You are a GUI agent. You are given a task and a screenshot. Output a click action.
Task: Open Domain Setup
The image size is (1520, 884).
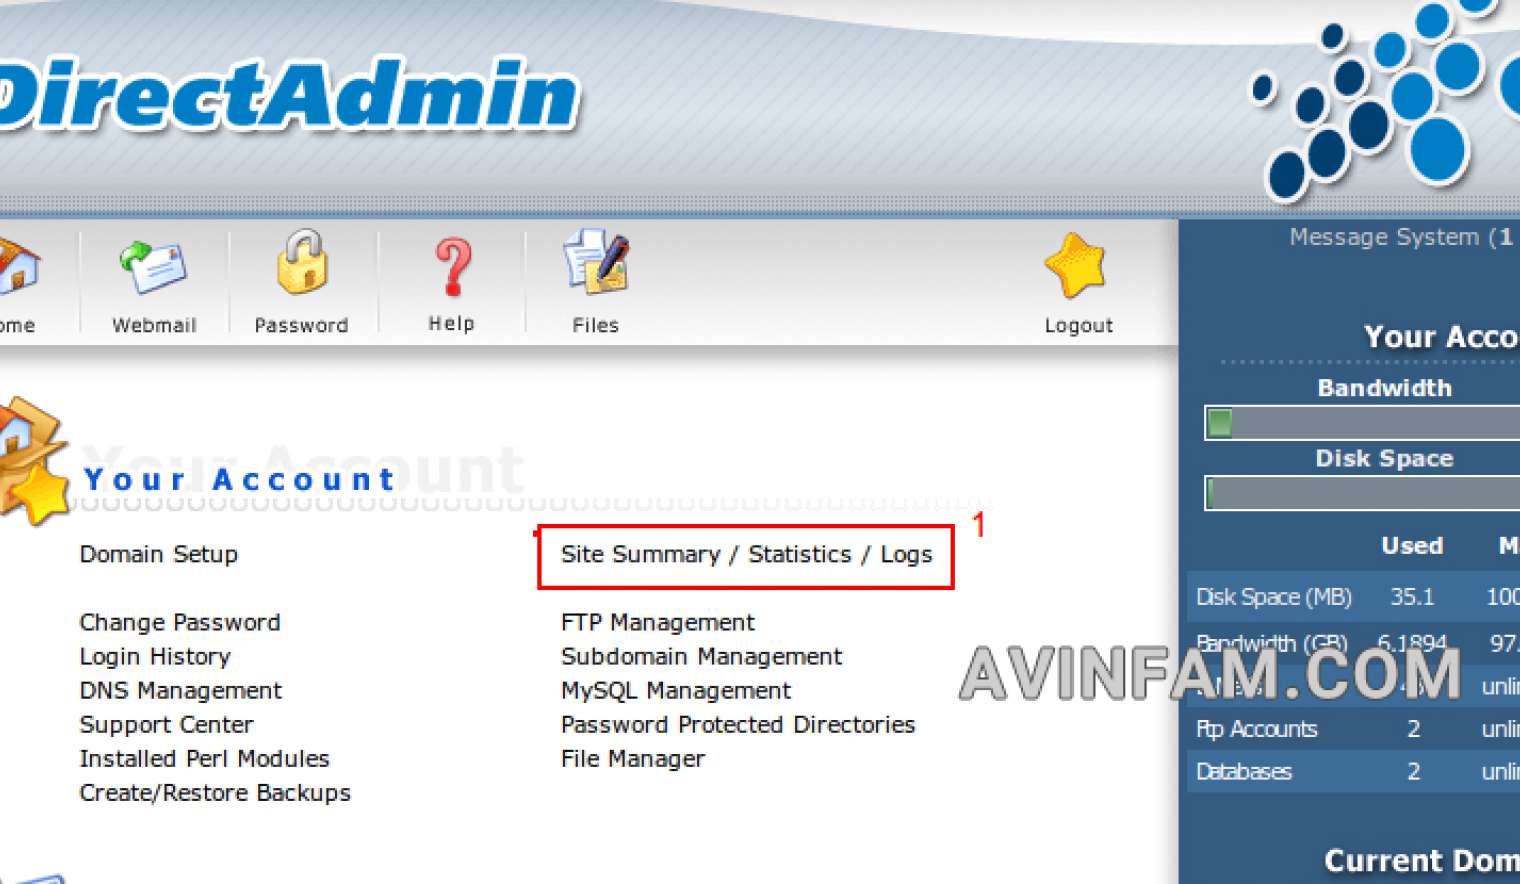click(x=158, y=554)
